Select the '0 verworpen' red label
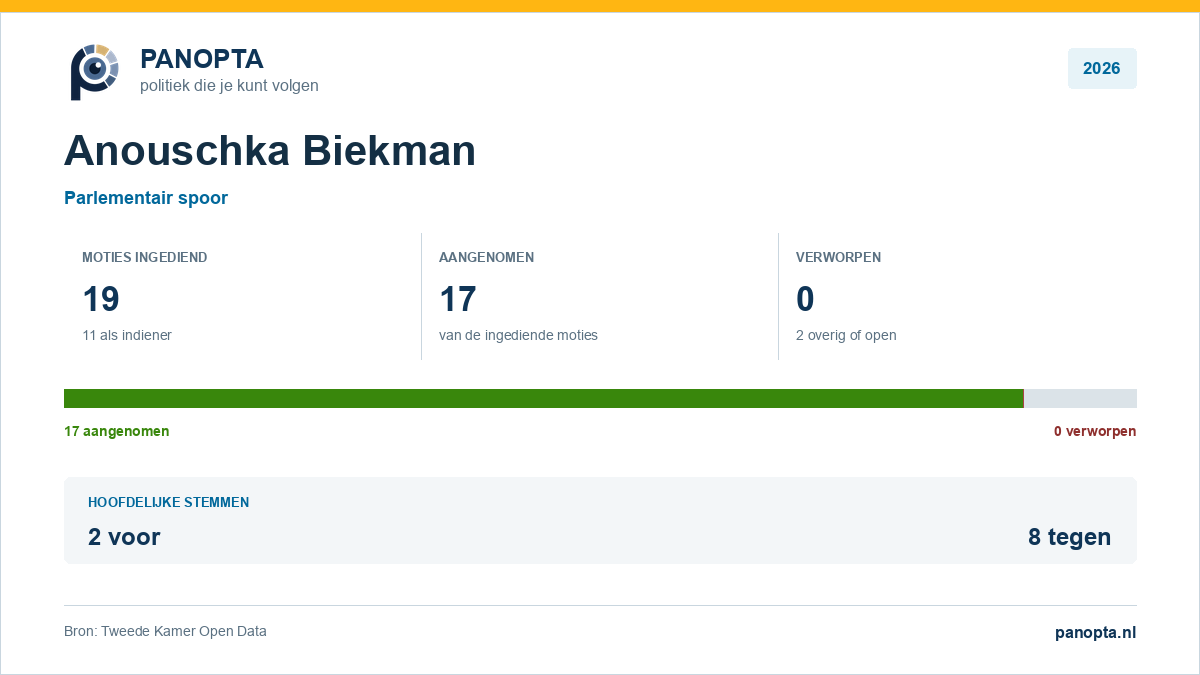This screenshot has width=1200, height=675. [1095, 431]
